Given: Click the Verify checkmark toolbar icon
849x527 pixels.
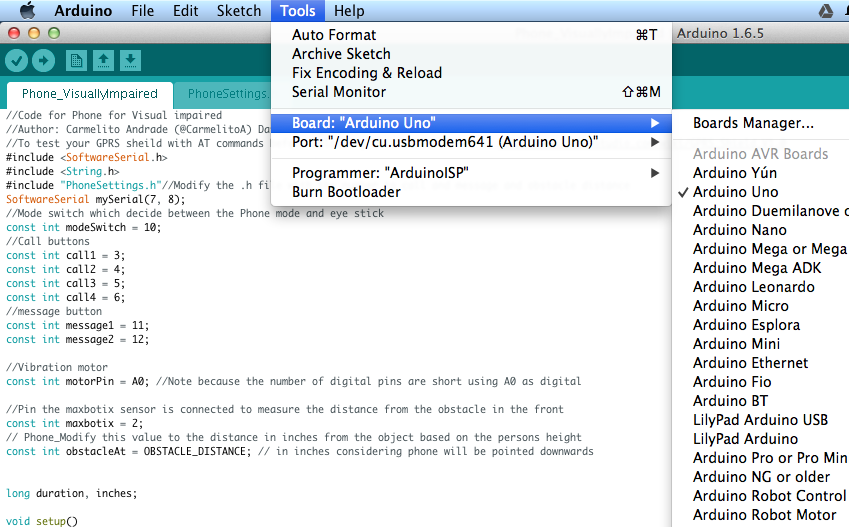Looking at the screenshot, I should (x=17, y=60).
